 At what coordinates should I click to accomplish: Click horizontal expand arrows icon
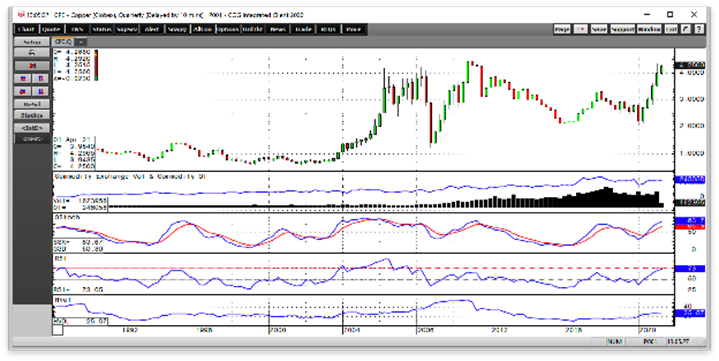[23, 91]
